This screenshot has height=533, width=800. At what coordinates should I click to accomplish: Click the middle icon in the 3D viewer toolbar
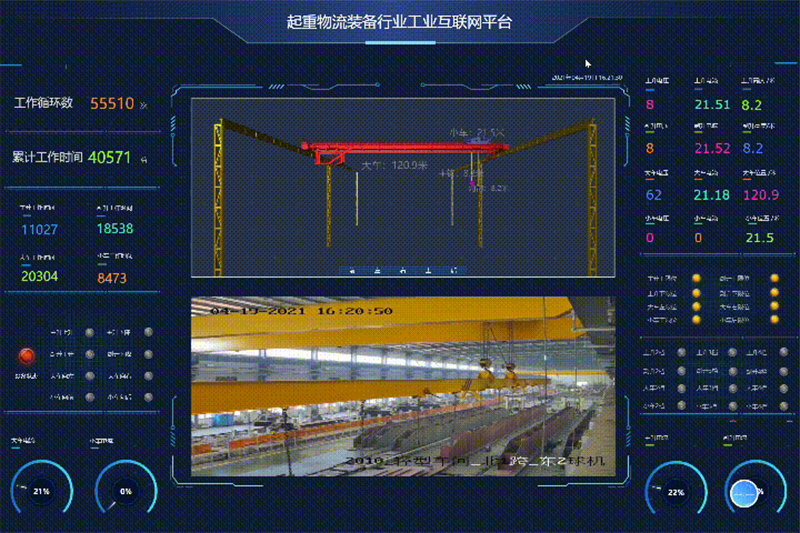pos(402,270)
